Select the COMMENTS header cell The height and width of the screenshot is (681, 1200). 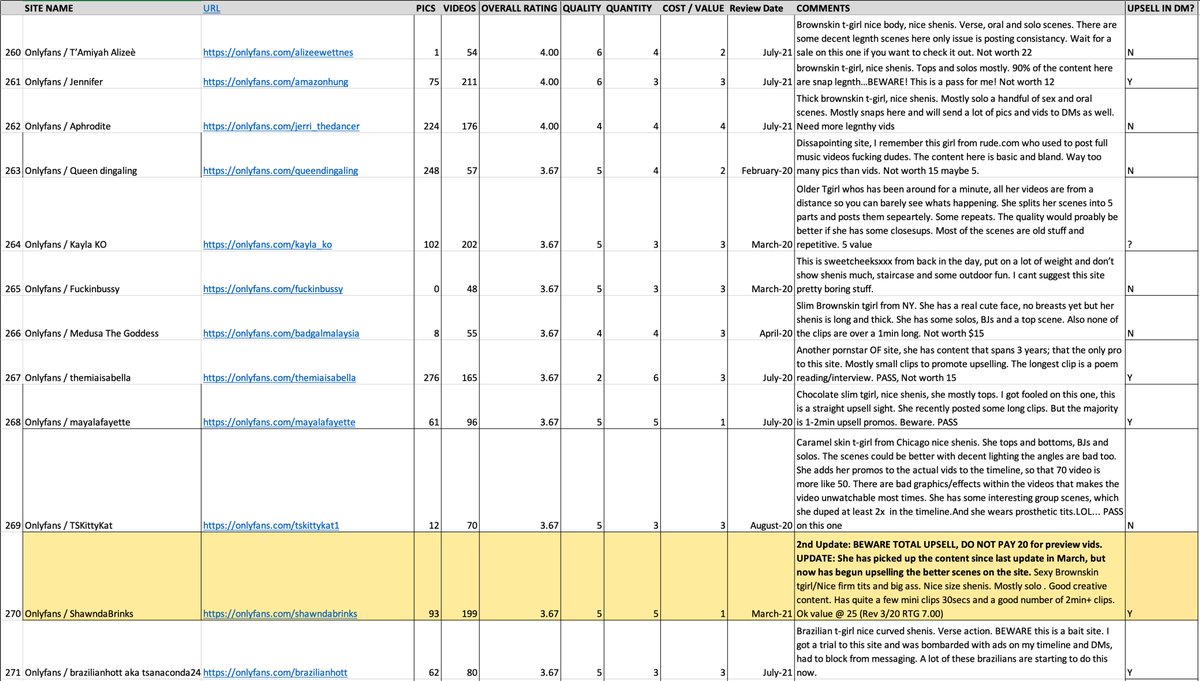click(x=959, y=8)
